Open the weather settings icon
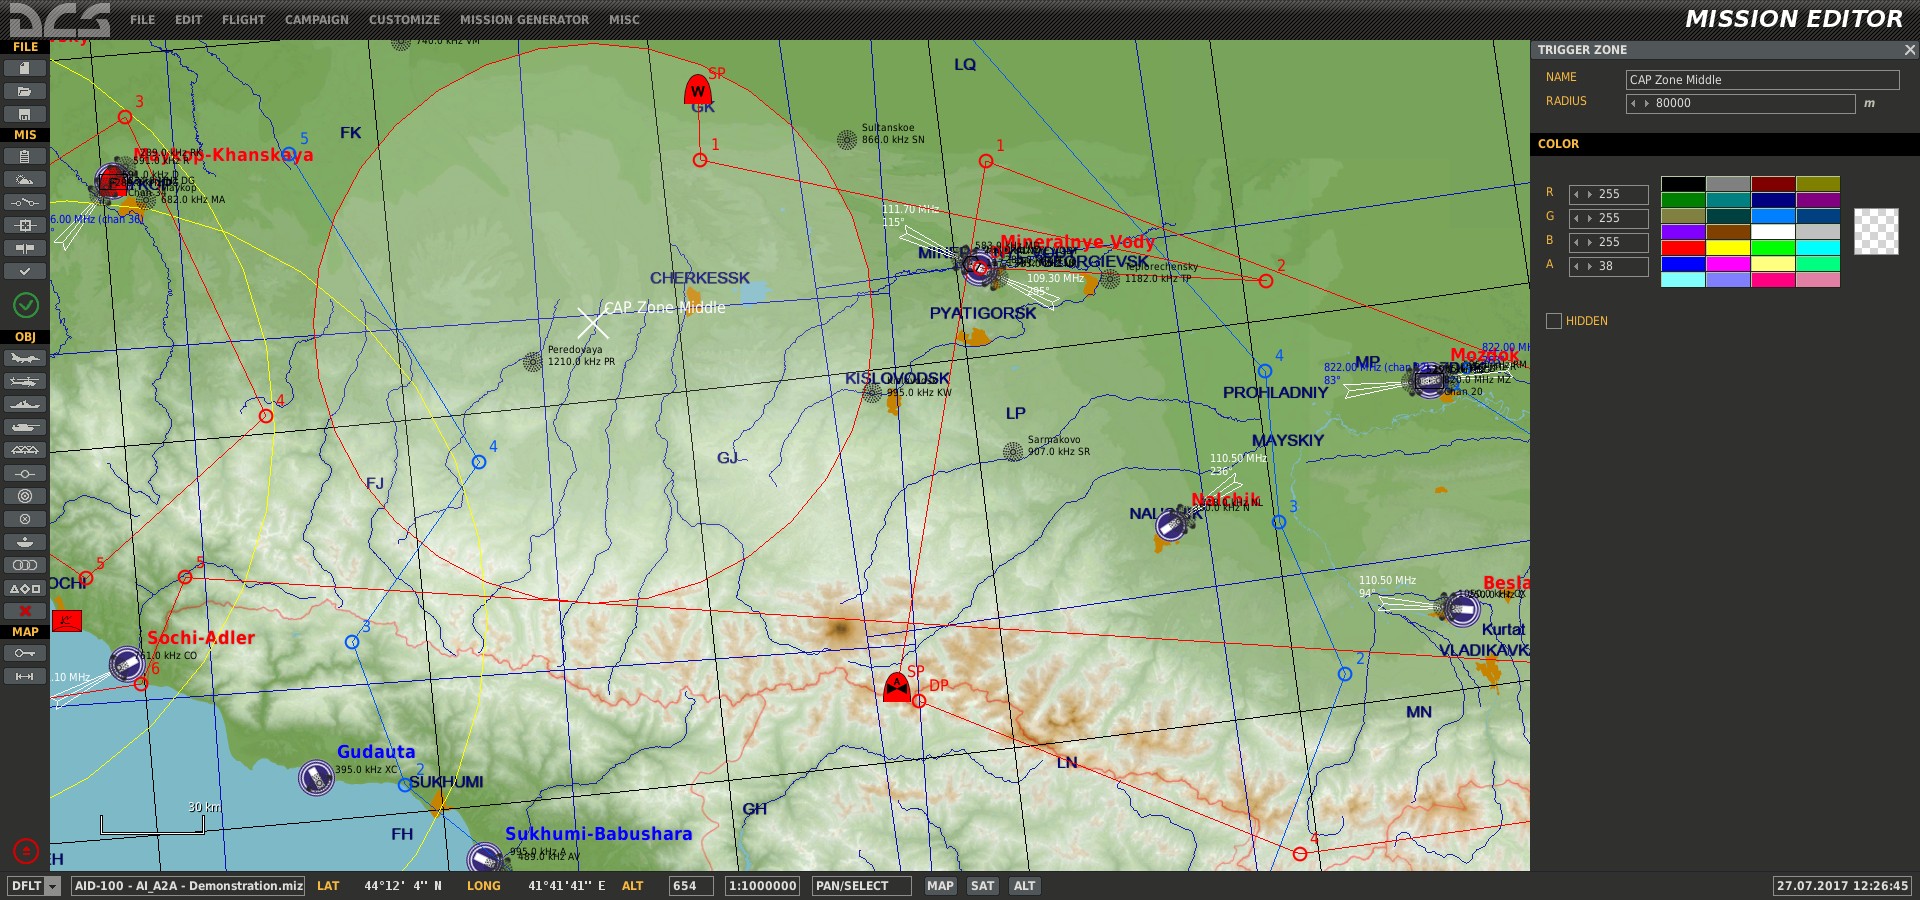This screenshot has height=900, width=1920. (25, 180)
